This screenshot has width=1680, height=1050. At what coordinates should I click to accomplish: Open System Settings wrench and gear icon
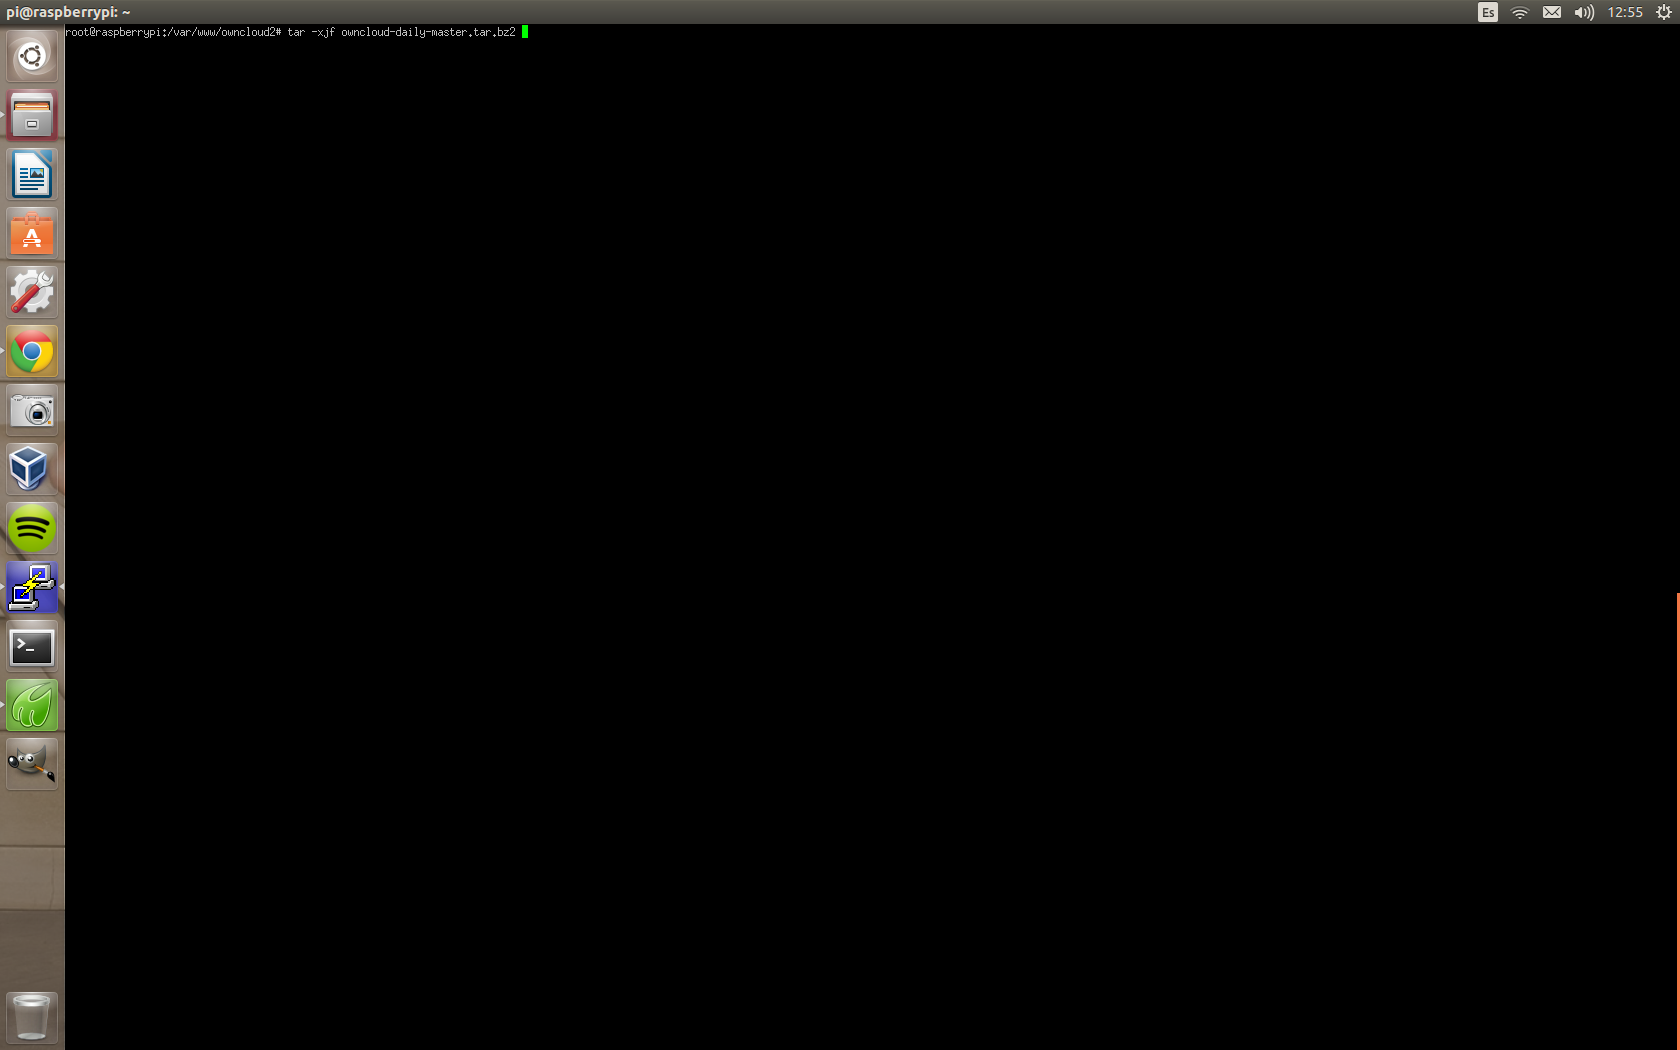[x=32, y=293]
